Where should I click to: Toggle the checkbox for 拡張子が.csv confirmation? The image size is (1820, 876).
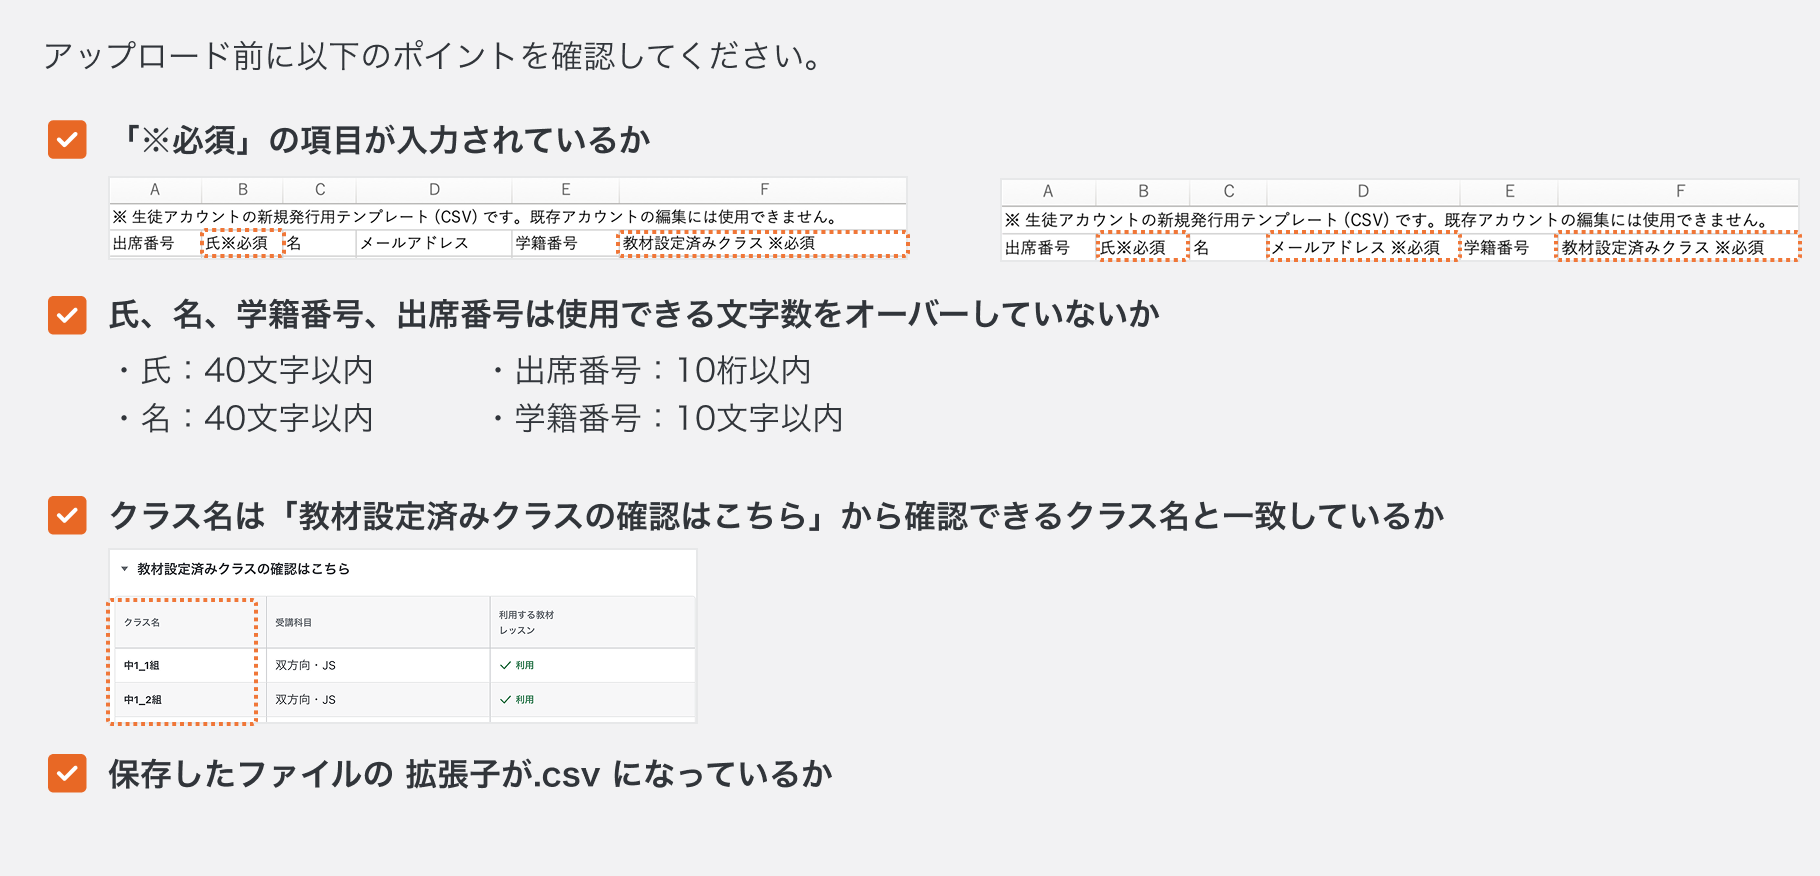66,773
